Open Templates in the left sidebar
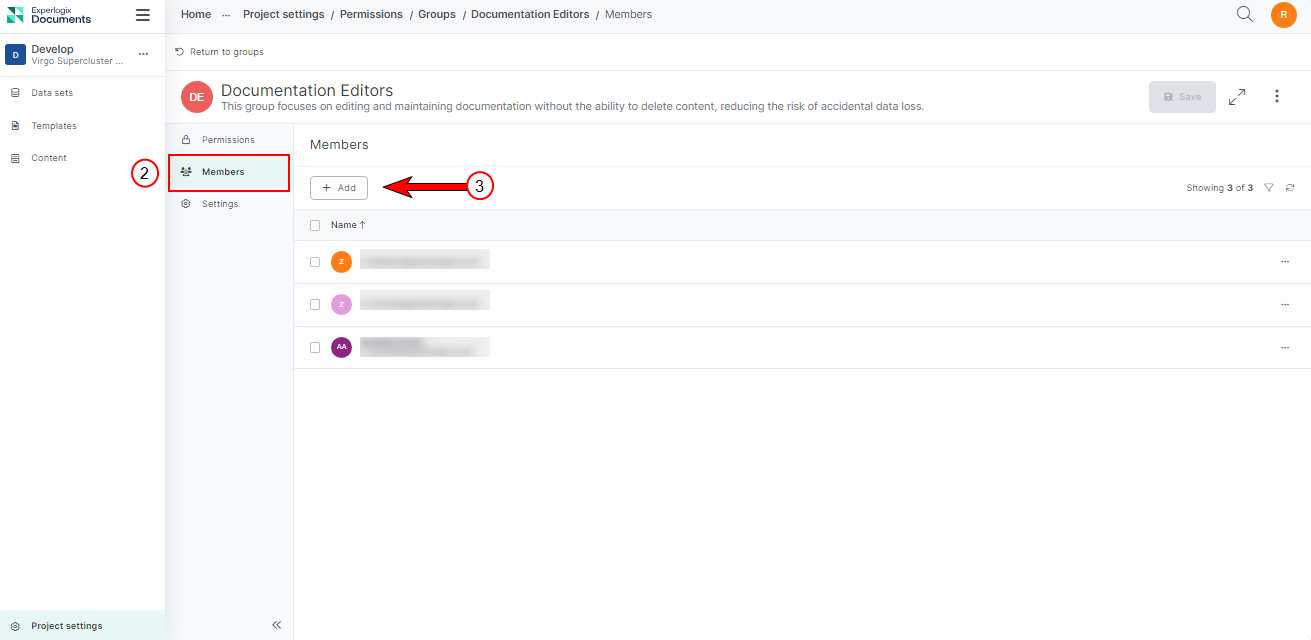The height and width of the screenshot is (640, 1311). click(x=54, y=126)
